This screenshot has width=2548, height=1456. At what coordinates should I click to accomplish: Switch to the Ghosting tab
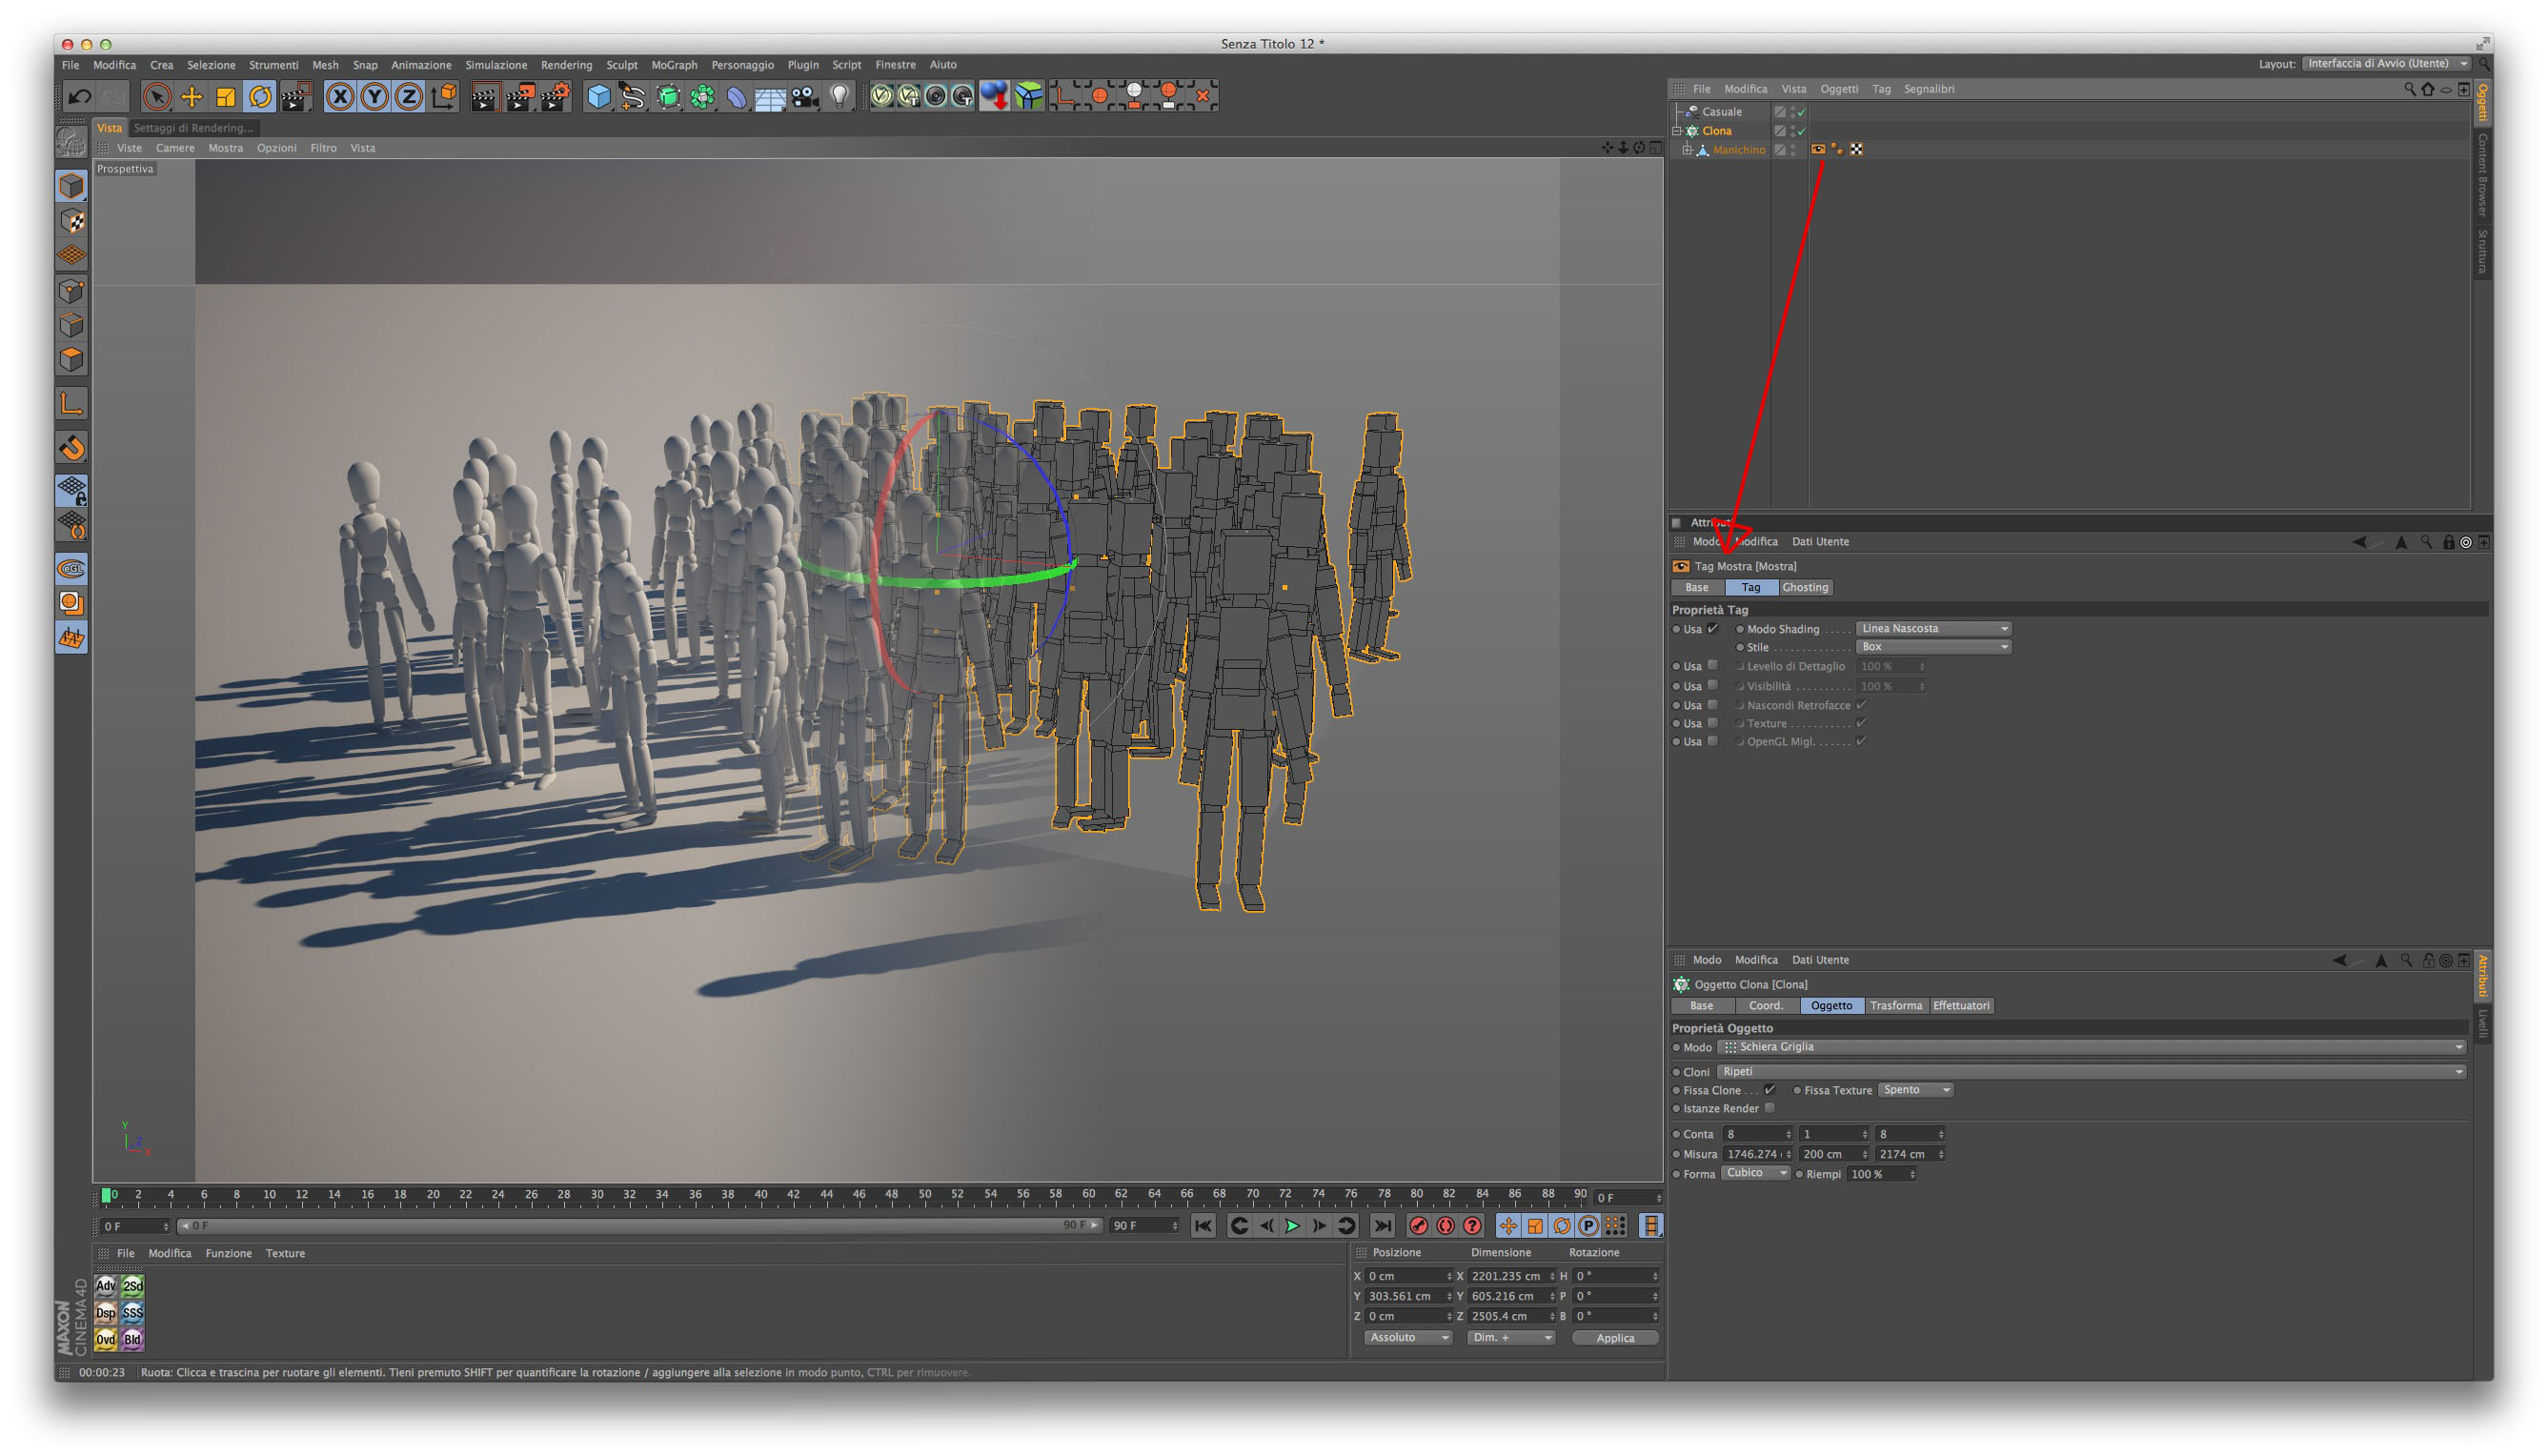[x=1804, y=588]
